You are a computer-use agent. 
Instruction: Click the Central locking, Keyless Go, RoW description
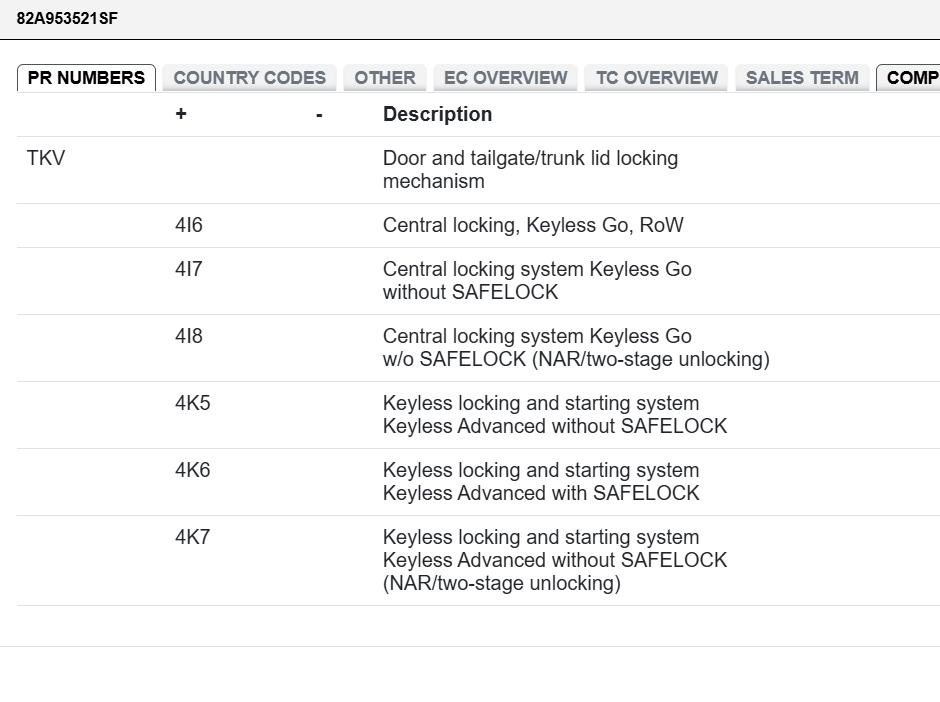click(533, 225)
